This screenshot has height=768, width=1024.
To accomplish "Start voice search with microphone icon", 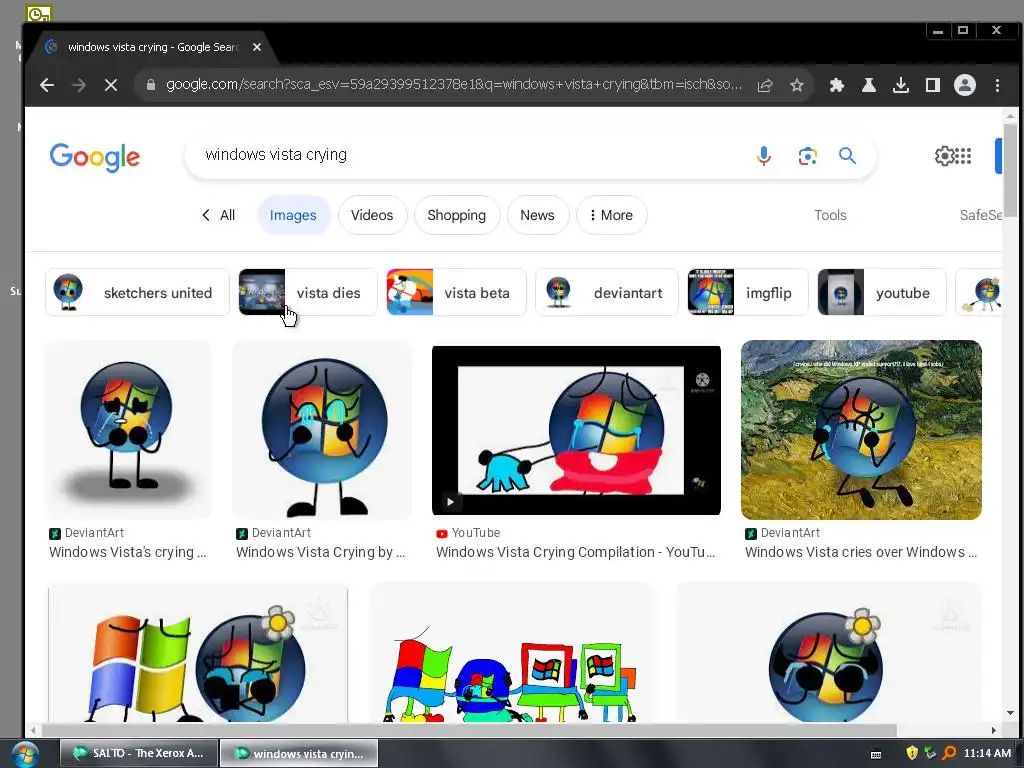I will click(763, 155).
